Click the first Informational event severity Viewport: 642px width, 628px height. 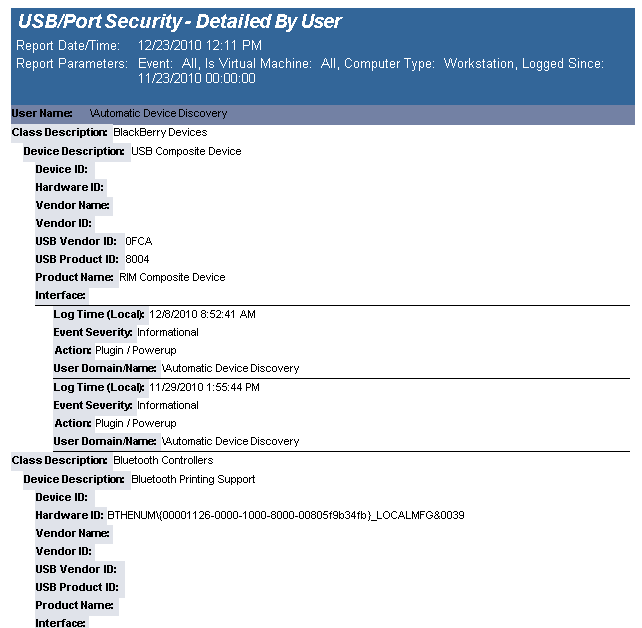(x=168, y=332)
